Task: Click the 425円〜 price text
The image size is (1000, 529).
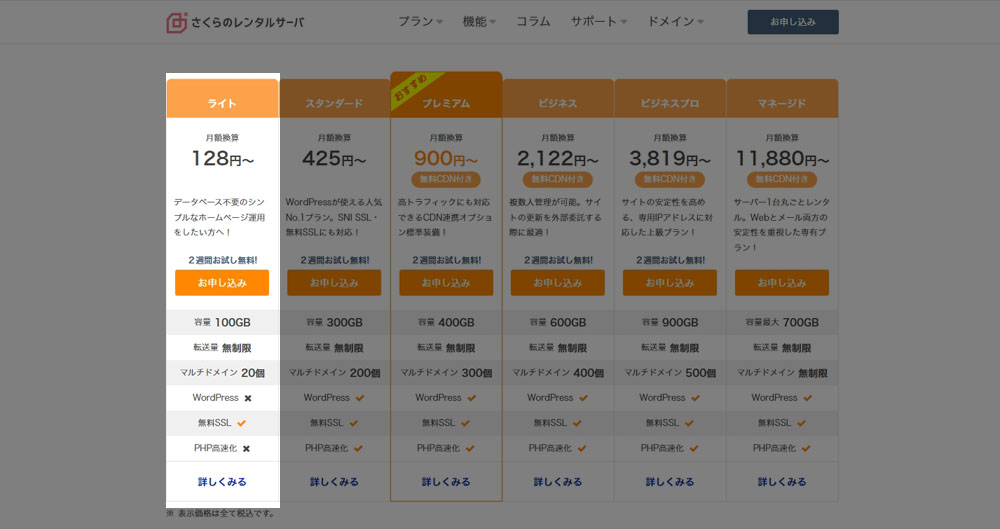Action: 334,158
